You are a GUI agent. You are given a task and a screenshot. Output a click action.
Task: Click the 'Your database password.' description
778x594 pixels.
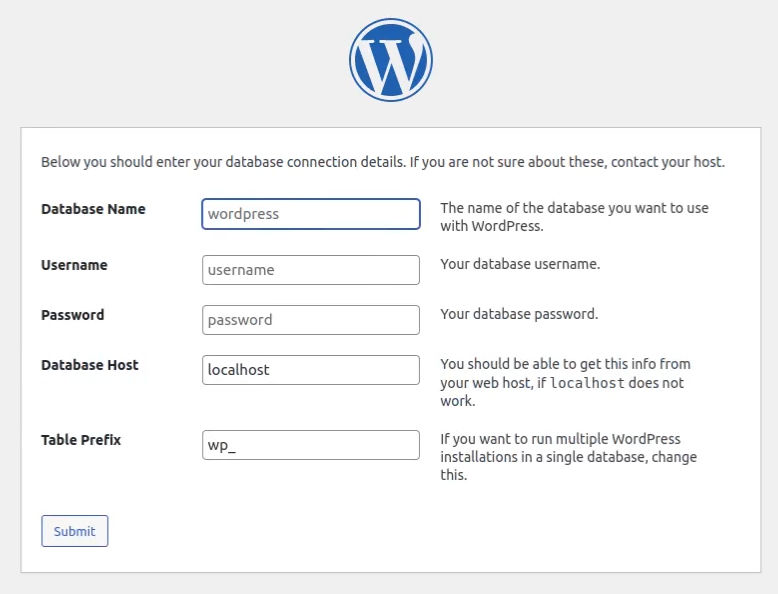[x=519, y=314]
